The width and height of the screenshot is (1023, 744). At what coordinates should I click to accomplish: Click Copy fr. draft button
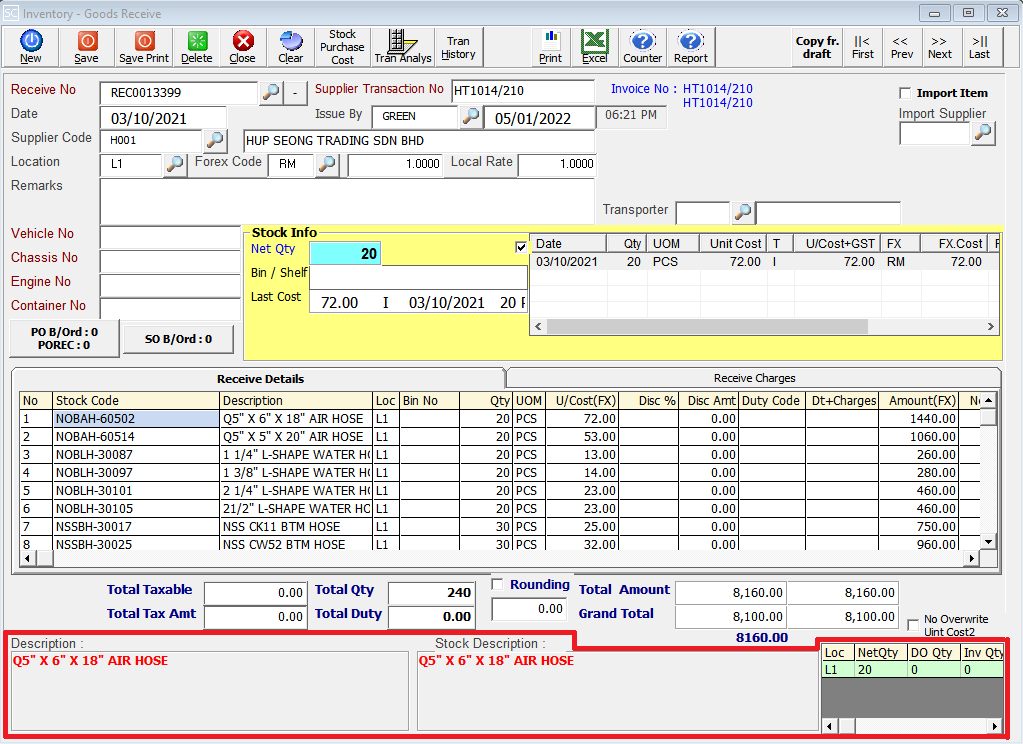tap(817, 47)
